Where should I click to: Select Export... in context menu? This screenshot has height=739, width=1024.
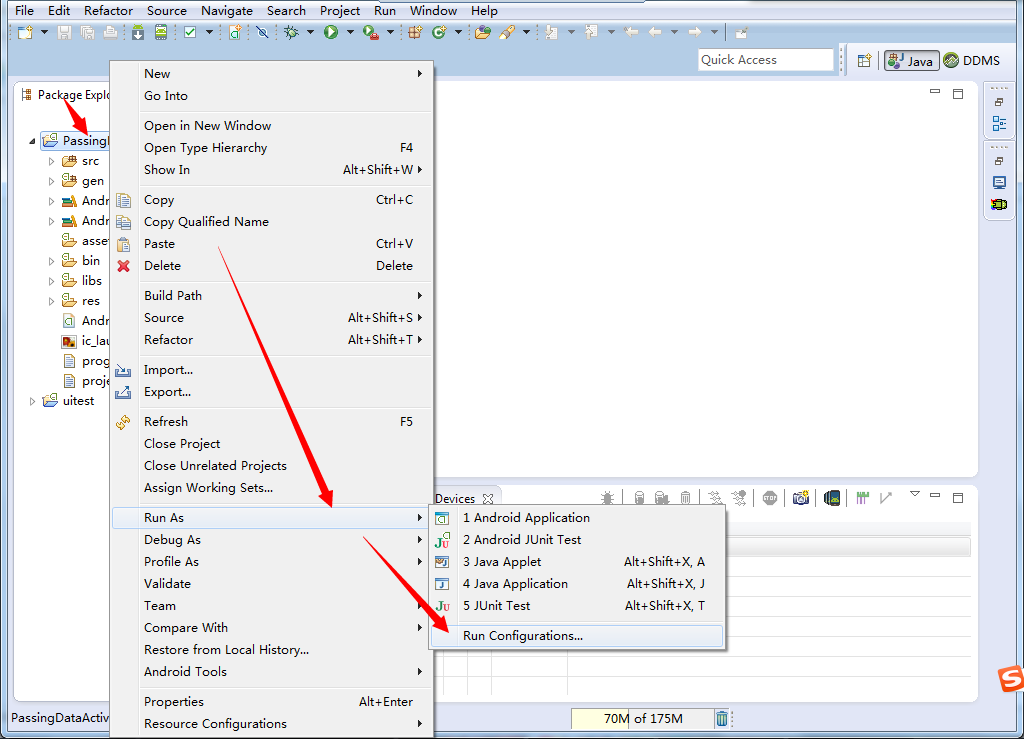coord(273,392)
